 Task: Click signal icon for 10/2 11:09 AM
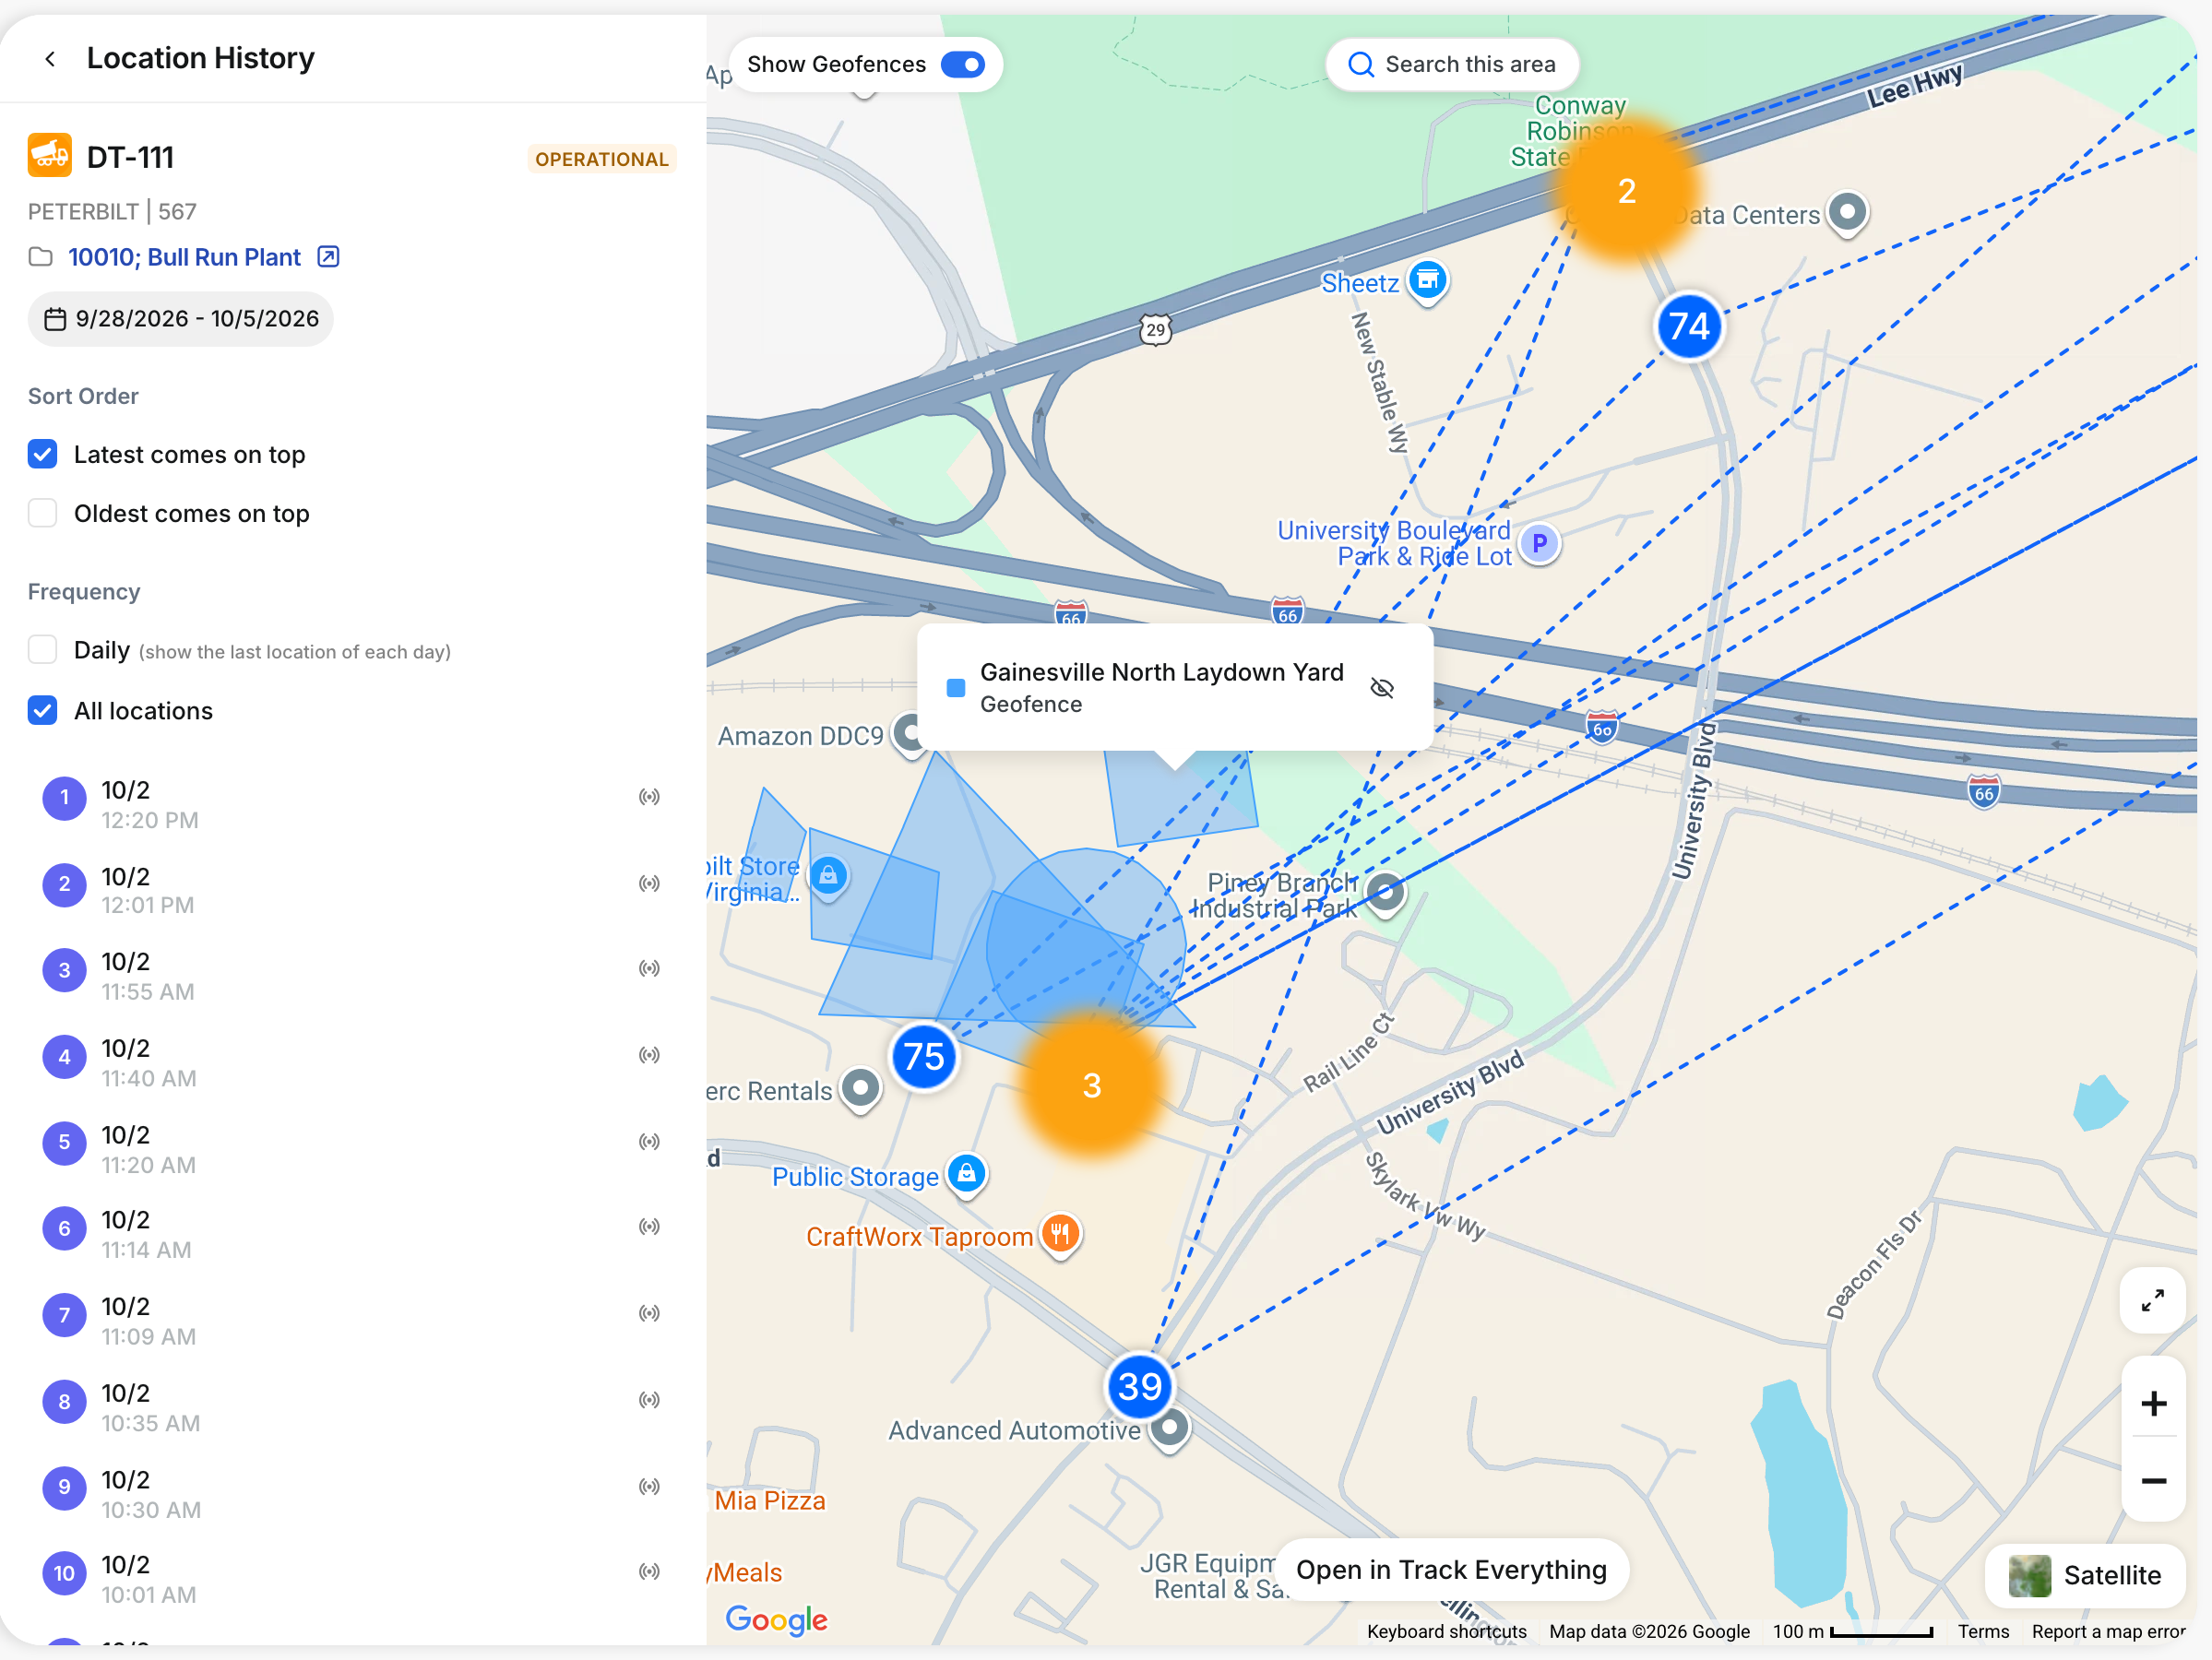coord(650,1314)
